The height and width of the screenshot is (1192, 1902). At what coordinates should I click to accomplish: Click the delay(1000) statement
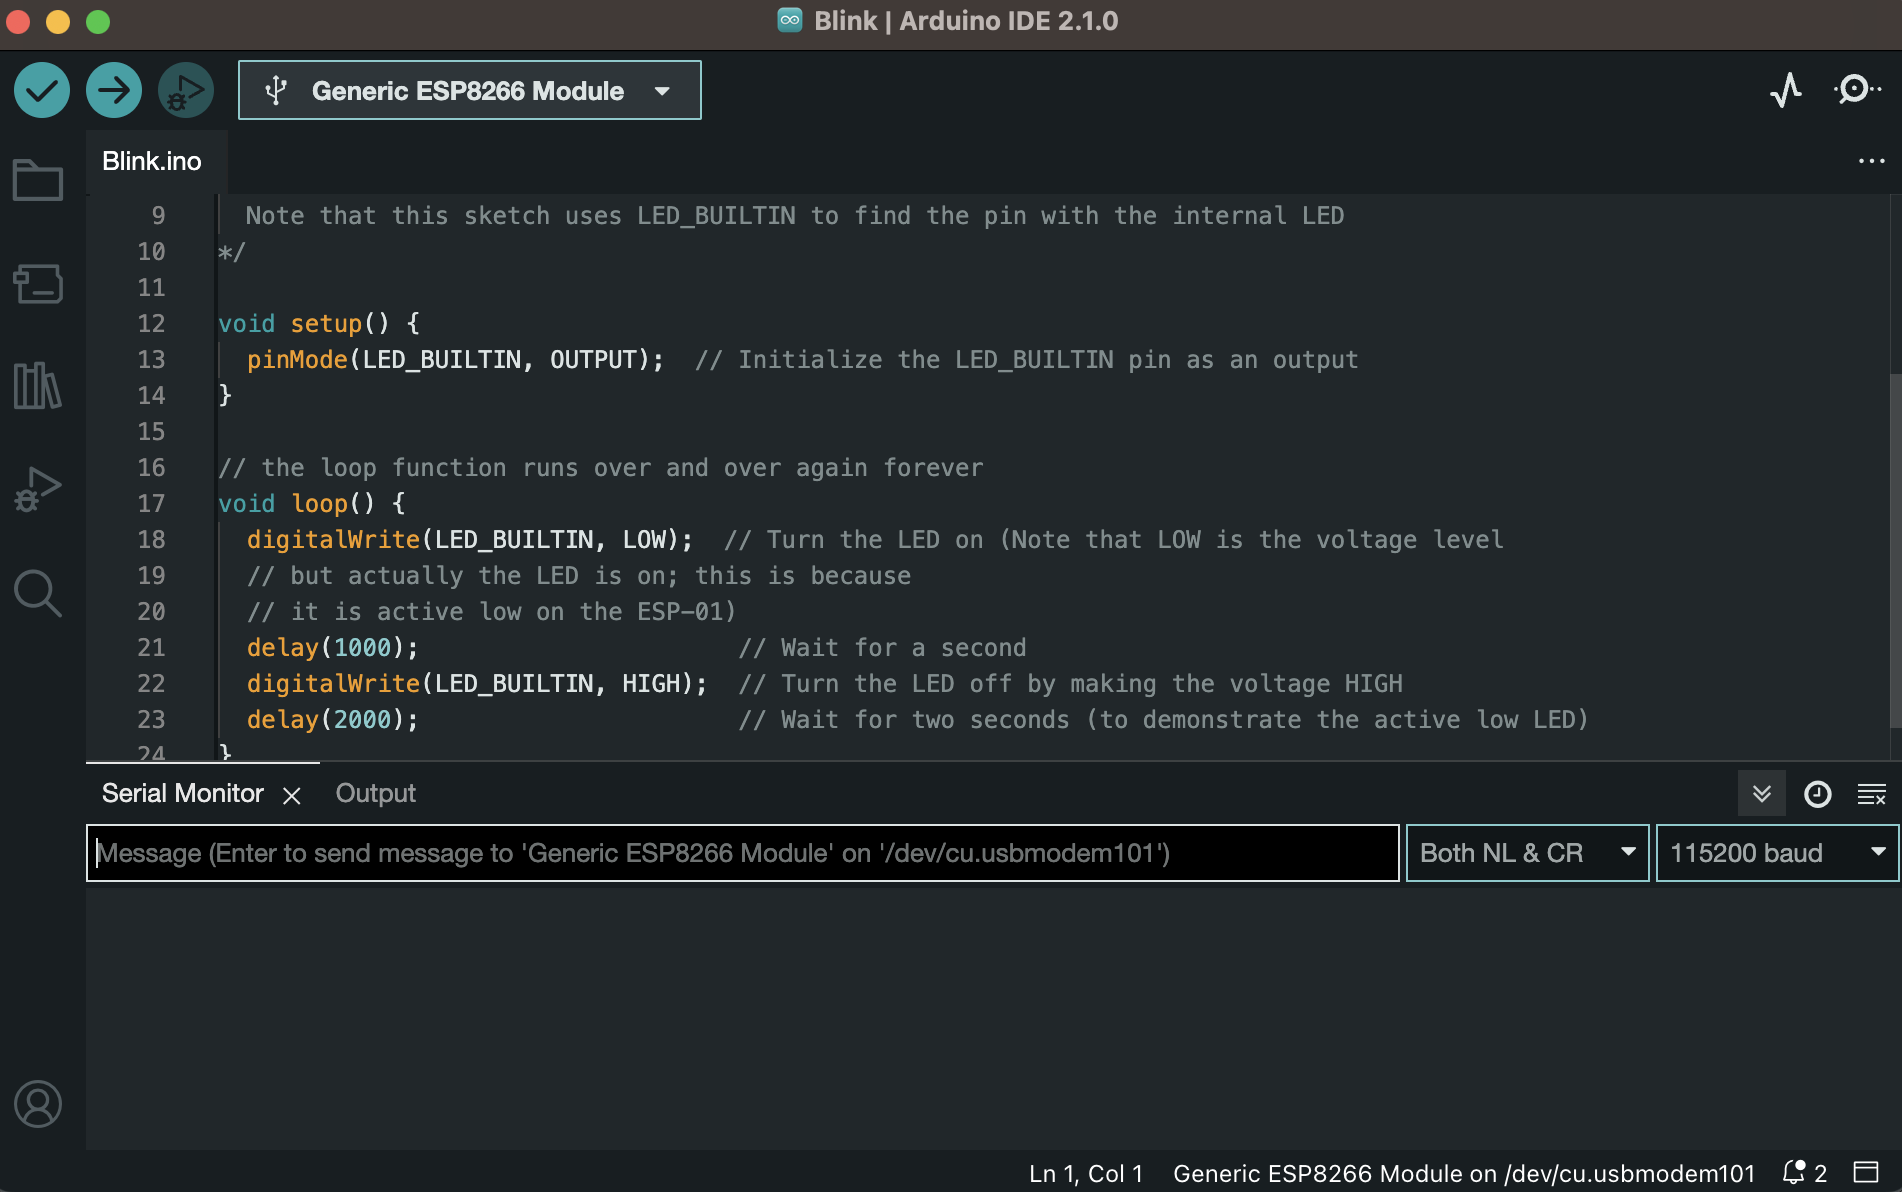[333, 648]
